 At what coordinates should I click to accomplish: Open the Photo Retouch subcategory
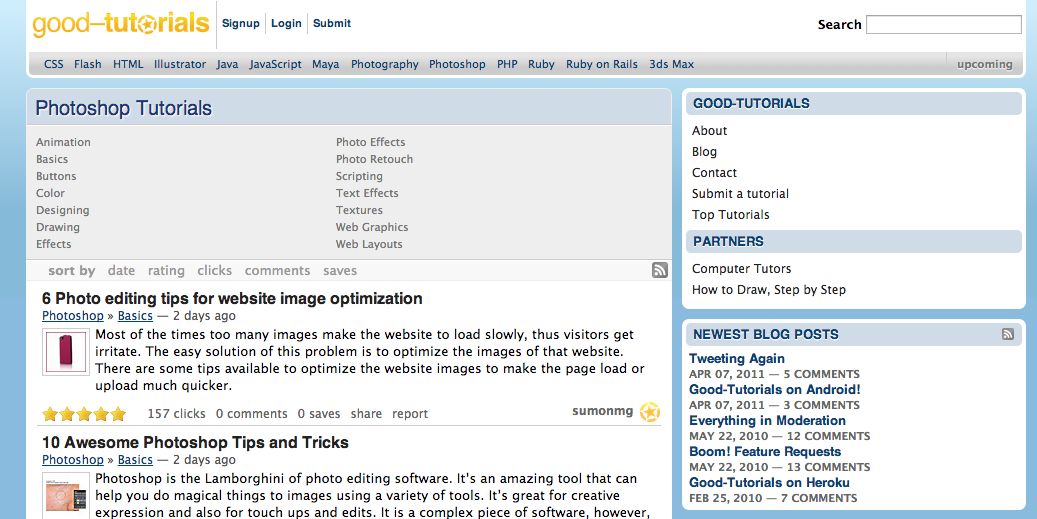click(x=374, y=159)
